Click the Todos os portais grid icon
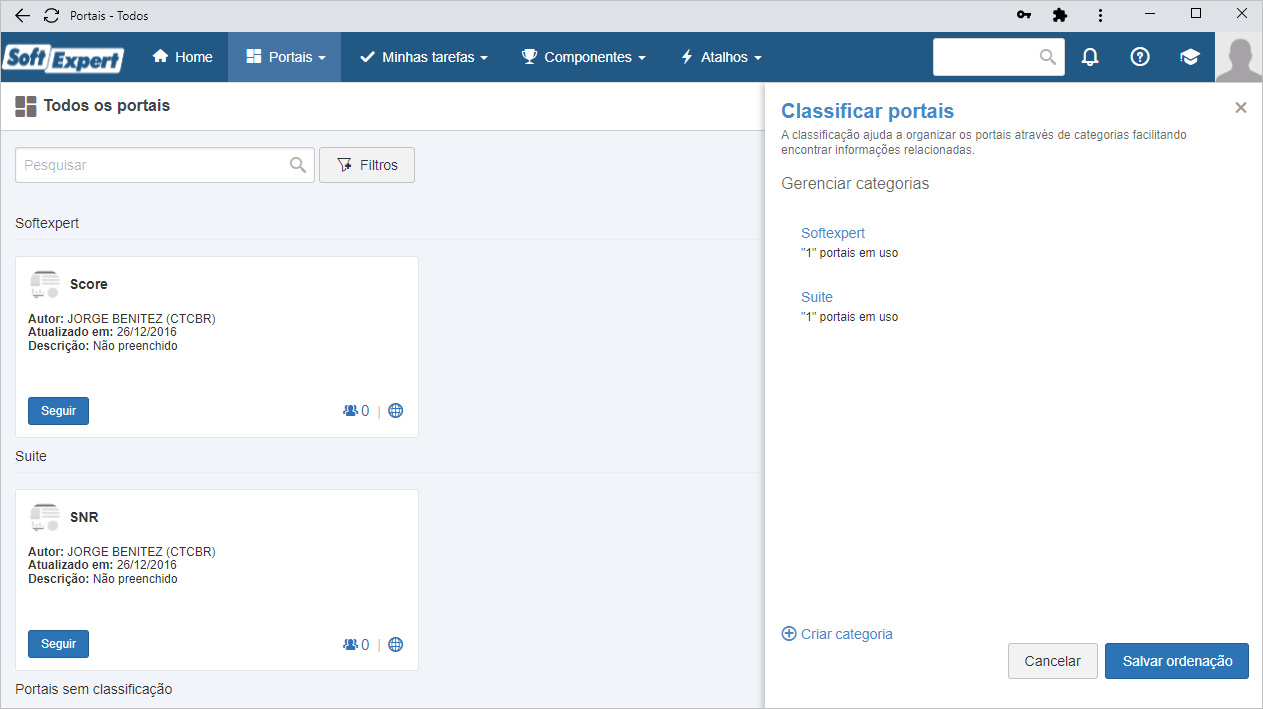Viewport: 1263px width, 709px height. [x=26, y=106]
